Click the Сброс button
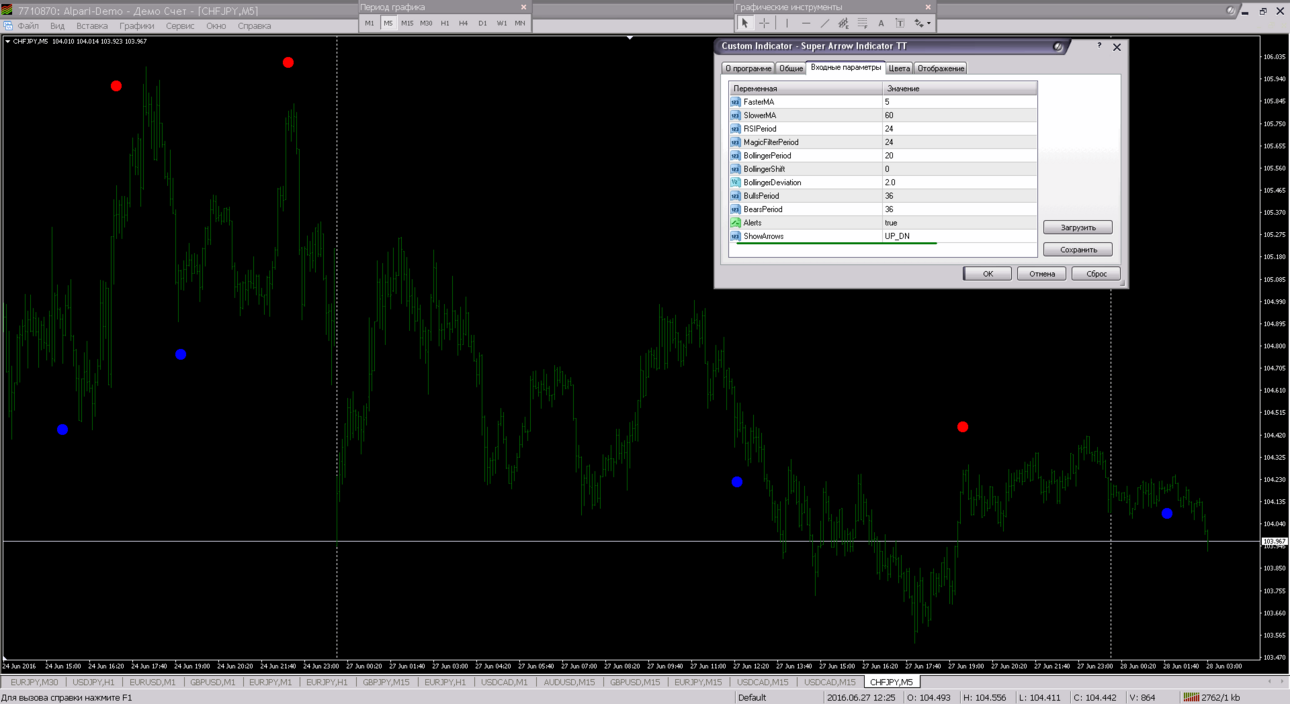 [x=1096, y=273]
